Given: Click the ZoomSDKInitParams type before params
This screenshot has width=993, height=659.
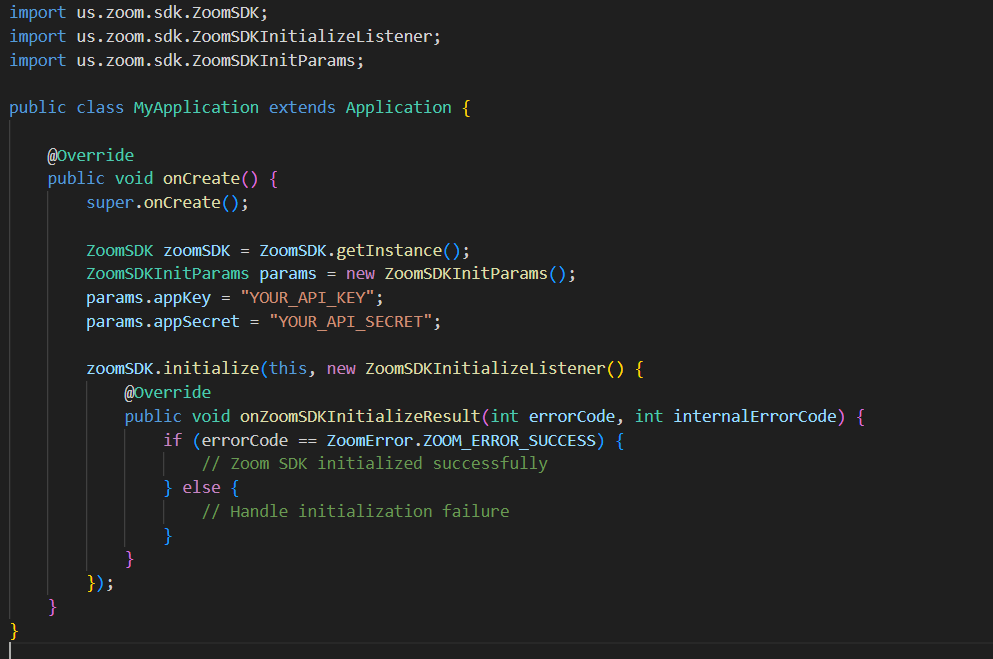Looking at the screenshot, I should (167, 274).
